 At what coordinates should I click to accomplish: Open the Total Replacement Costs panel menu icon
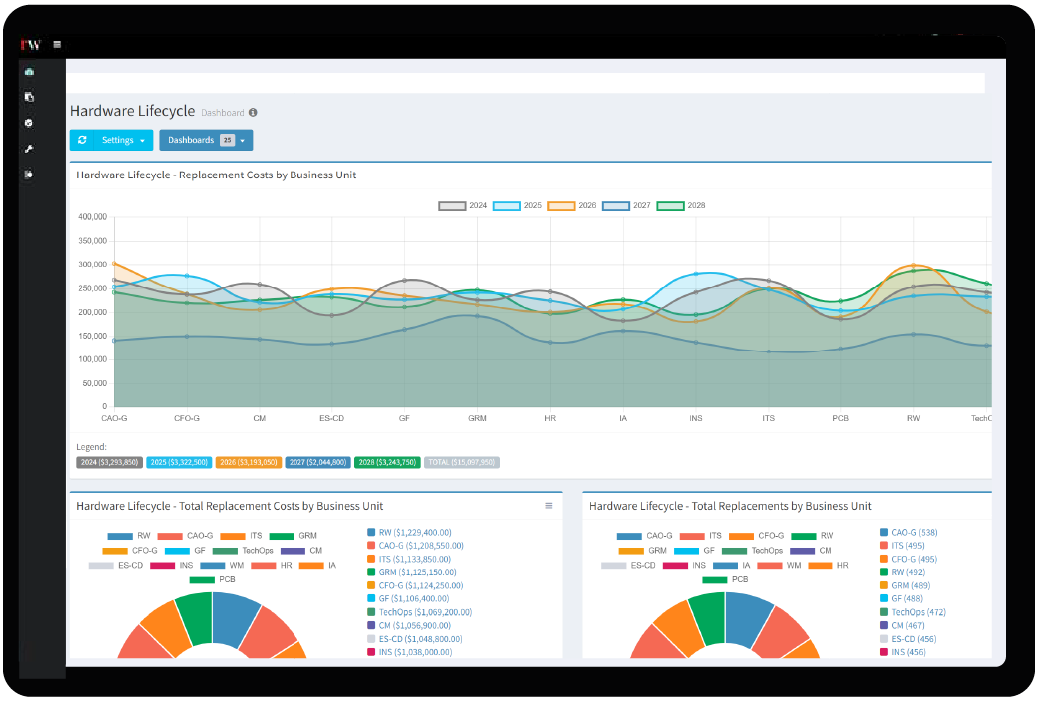pos(548,506)
